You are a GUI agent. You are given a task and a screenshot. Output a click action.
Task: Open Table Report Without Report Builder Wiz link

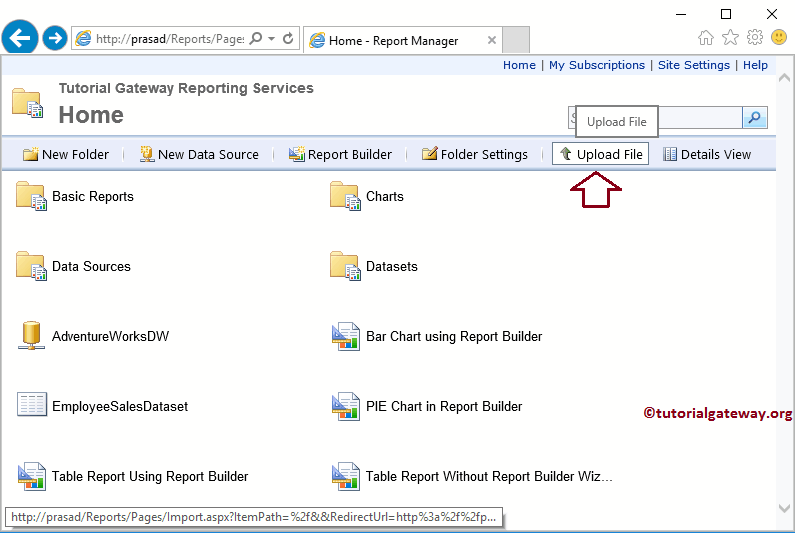click(489, 476)
